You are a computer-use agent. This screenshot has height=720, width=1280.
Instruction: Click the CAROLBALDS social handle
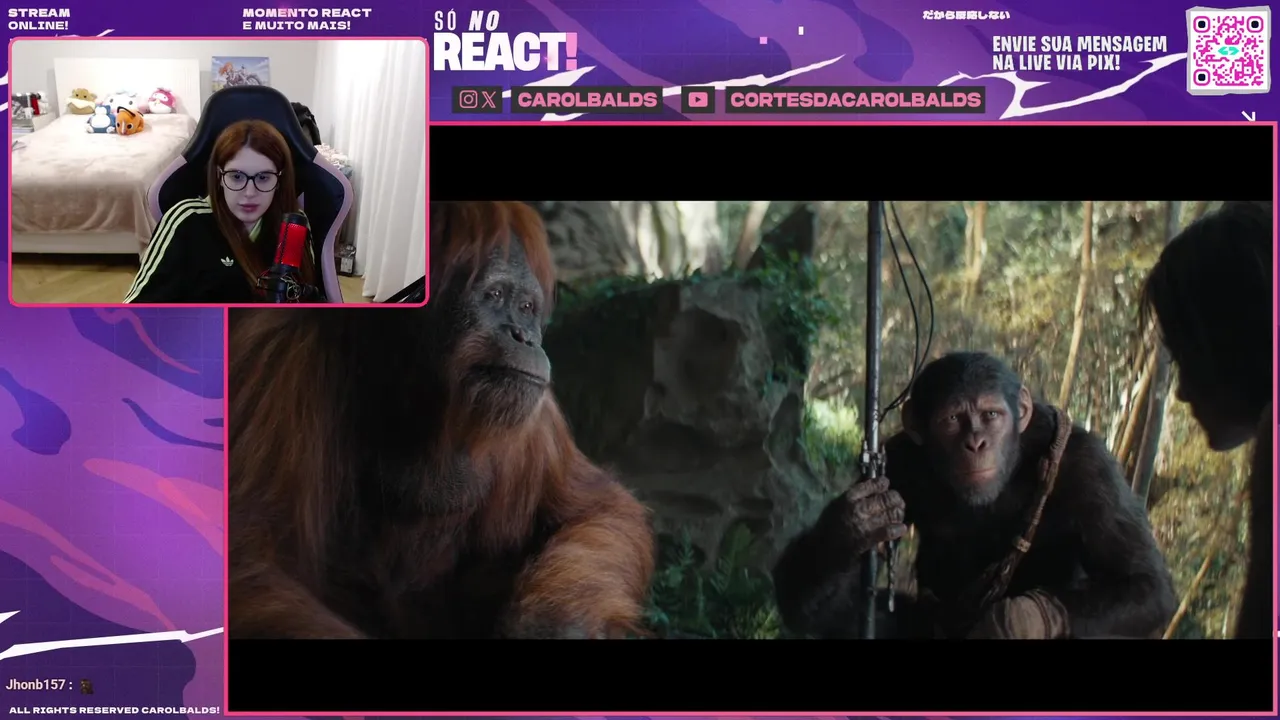587,99
